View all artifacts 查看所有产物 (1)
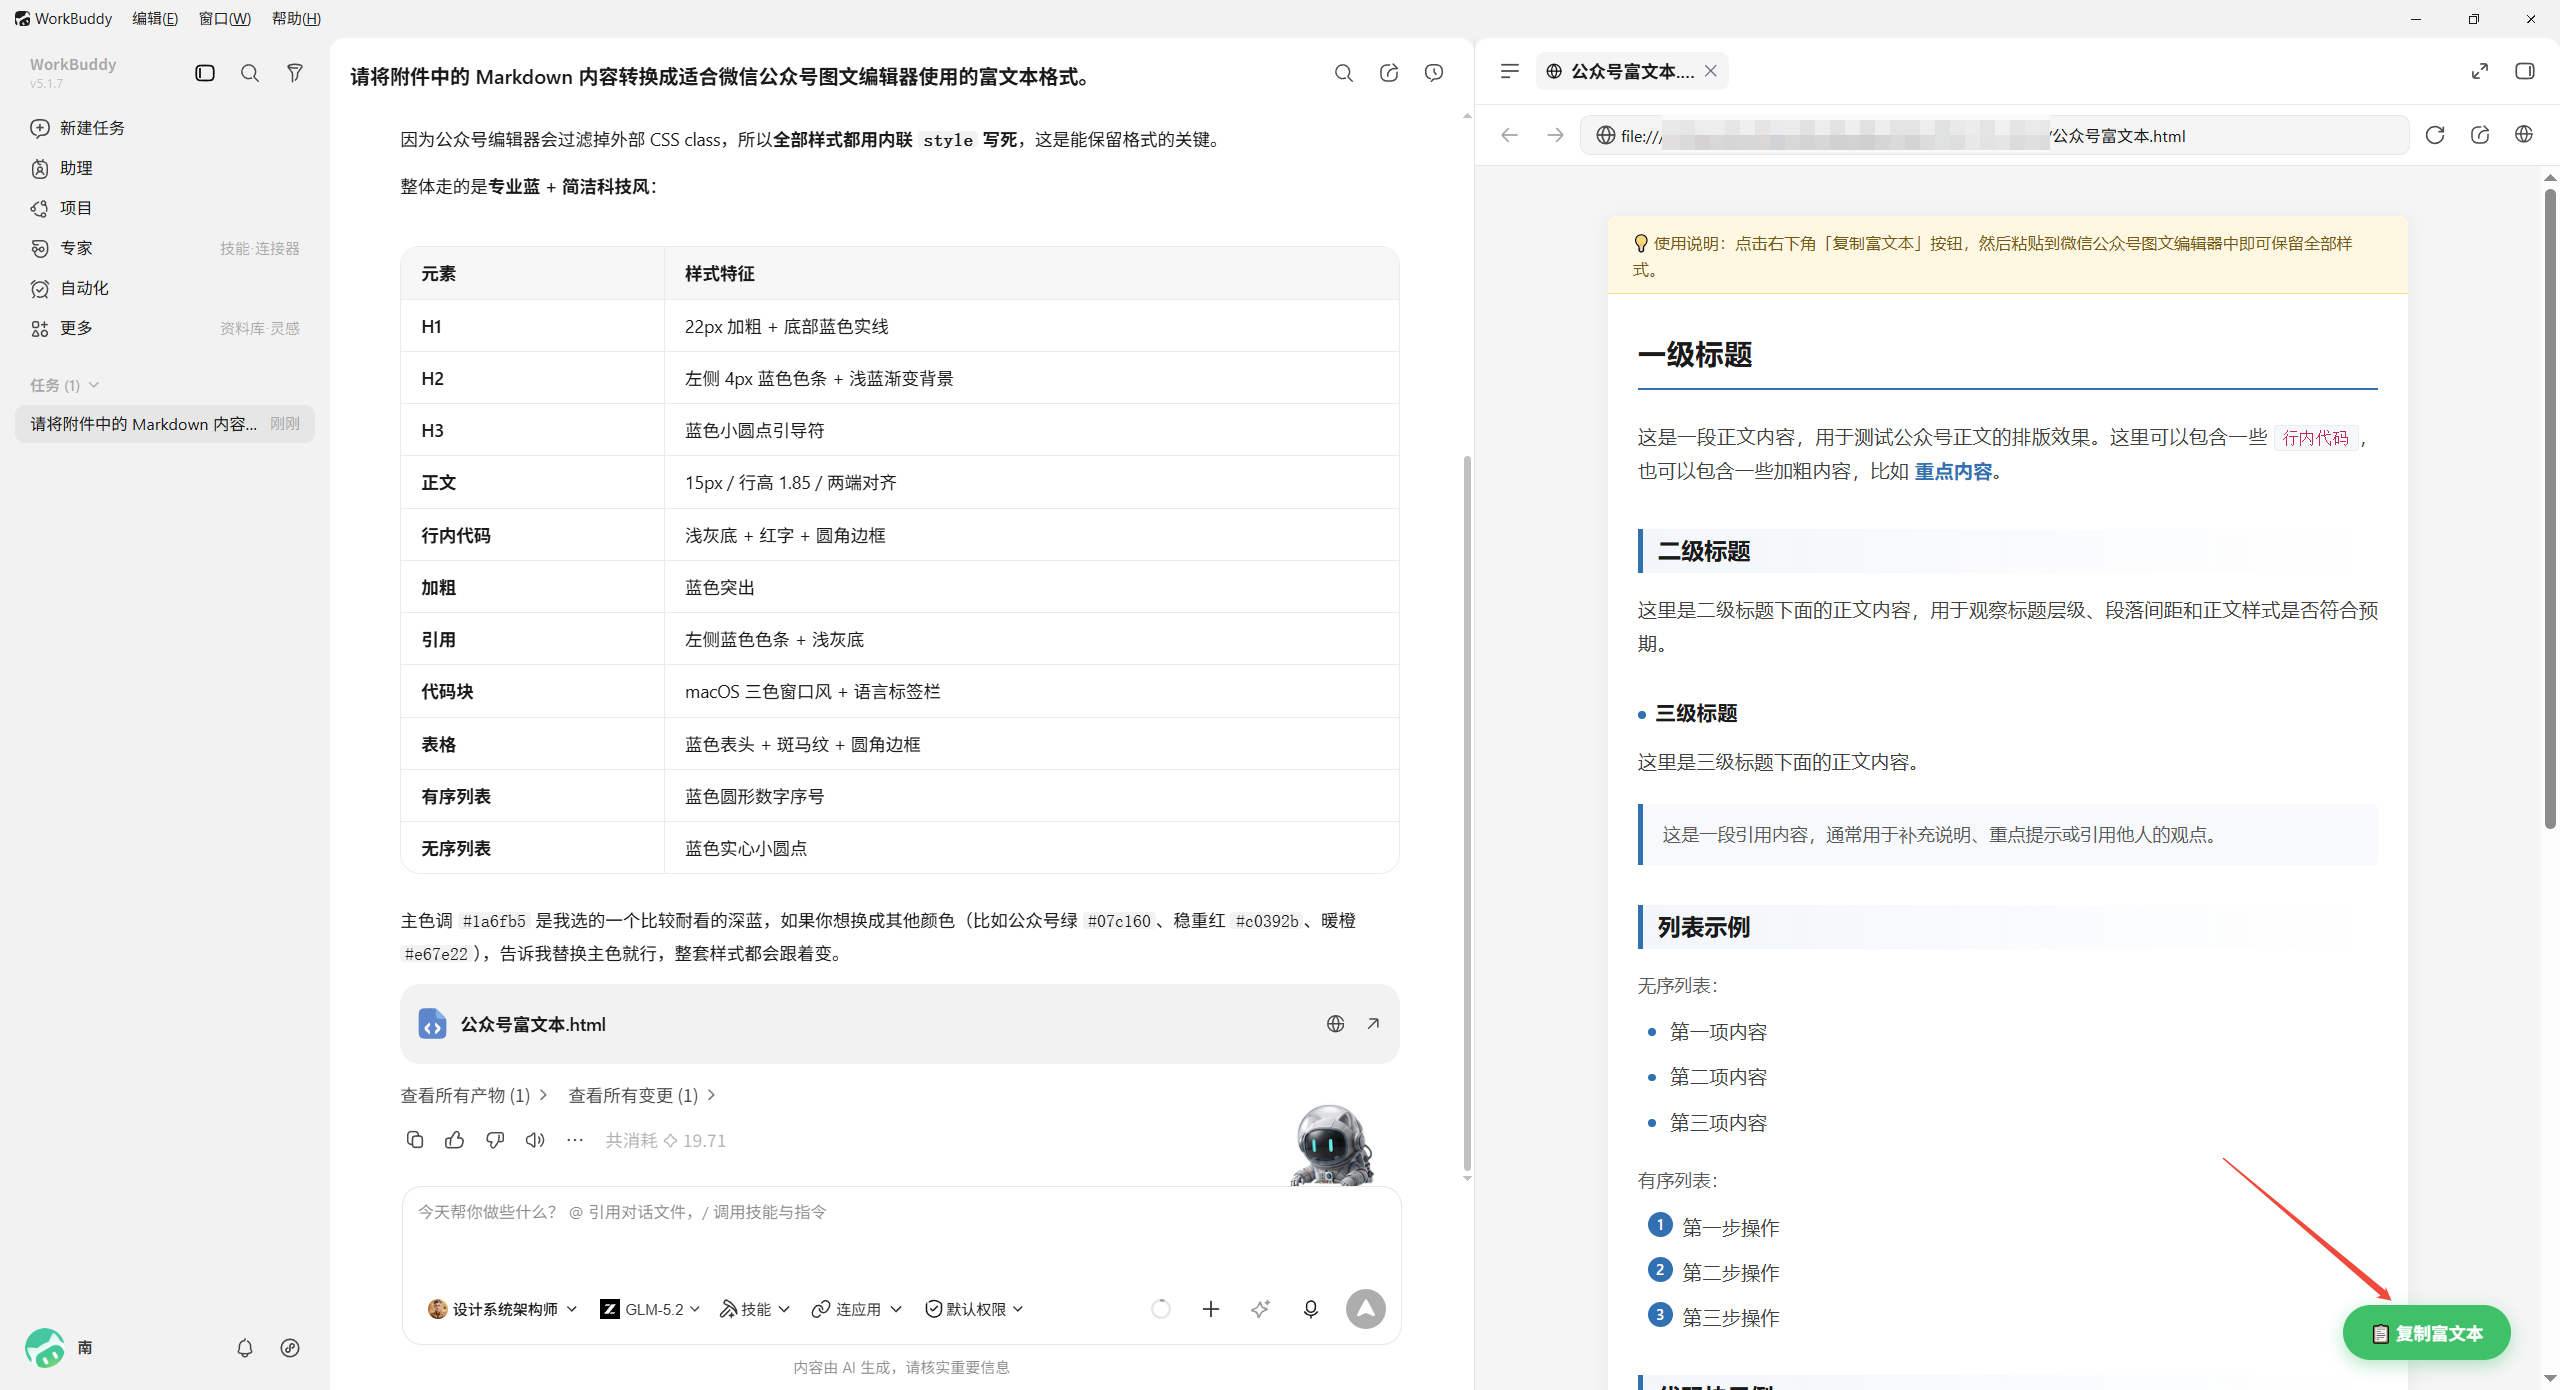 [x=474, y=1095]
